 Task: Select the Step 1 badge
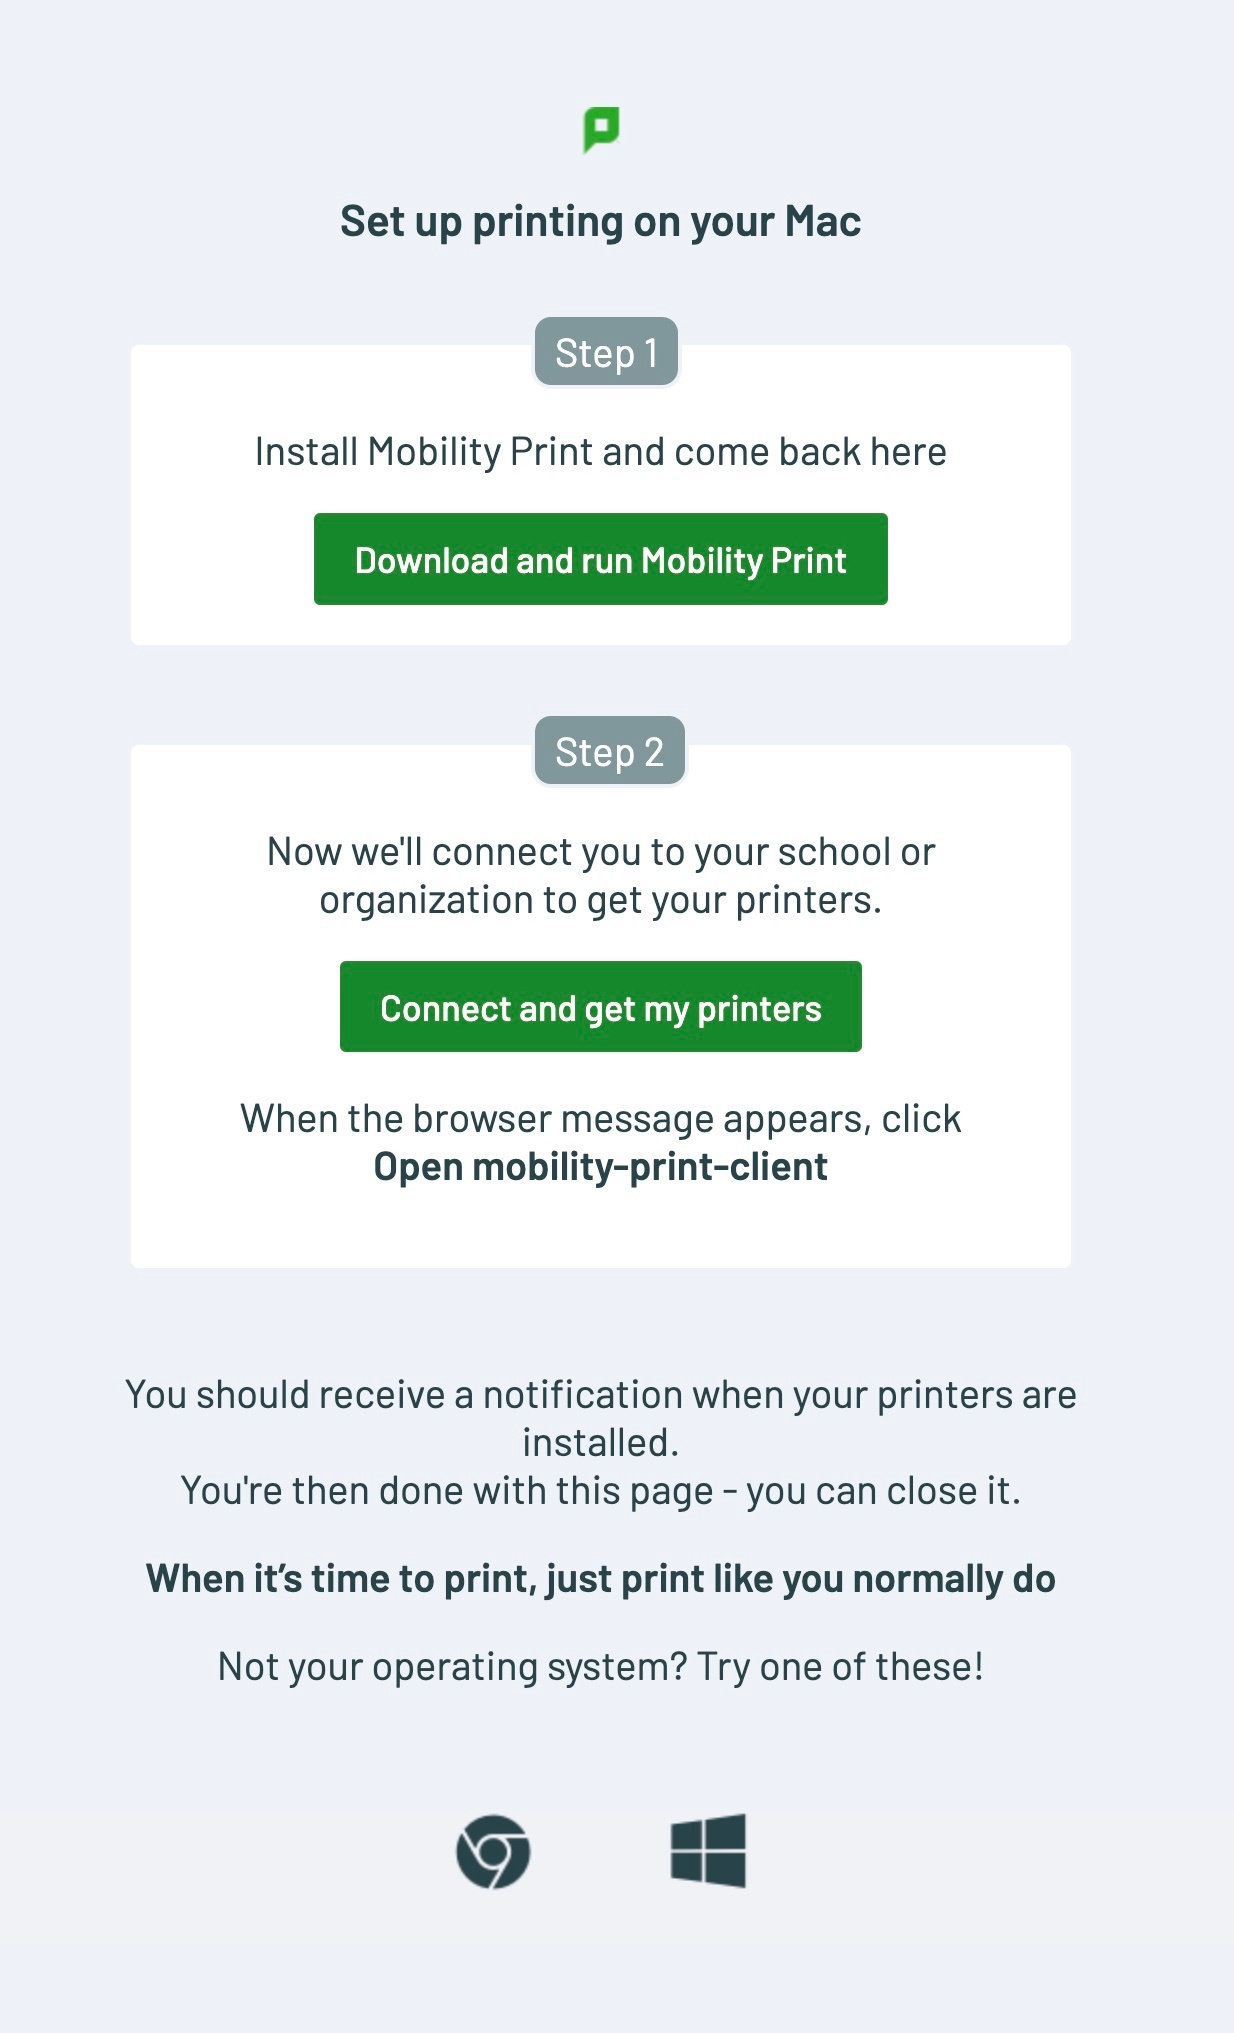click(606, 352)
